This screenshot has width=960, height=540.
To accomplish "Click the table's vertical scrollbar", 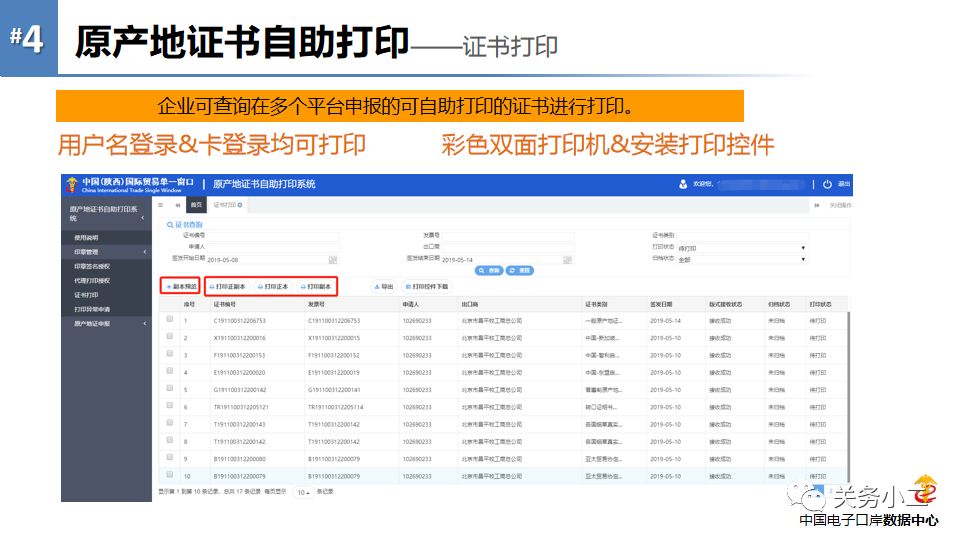I will click(849, 397).
